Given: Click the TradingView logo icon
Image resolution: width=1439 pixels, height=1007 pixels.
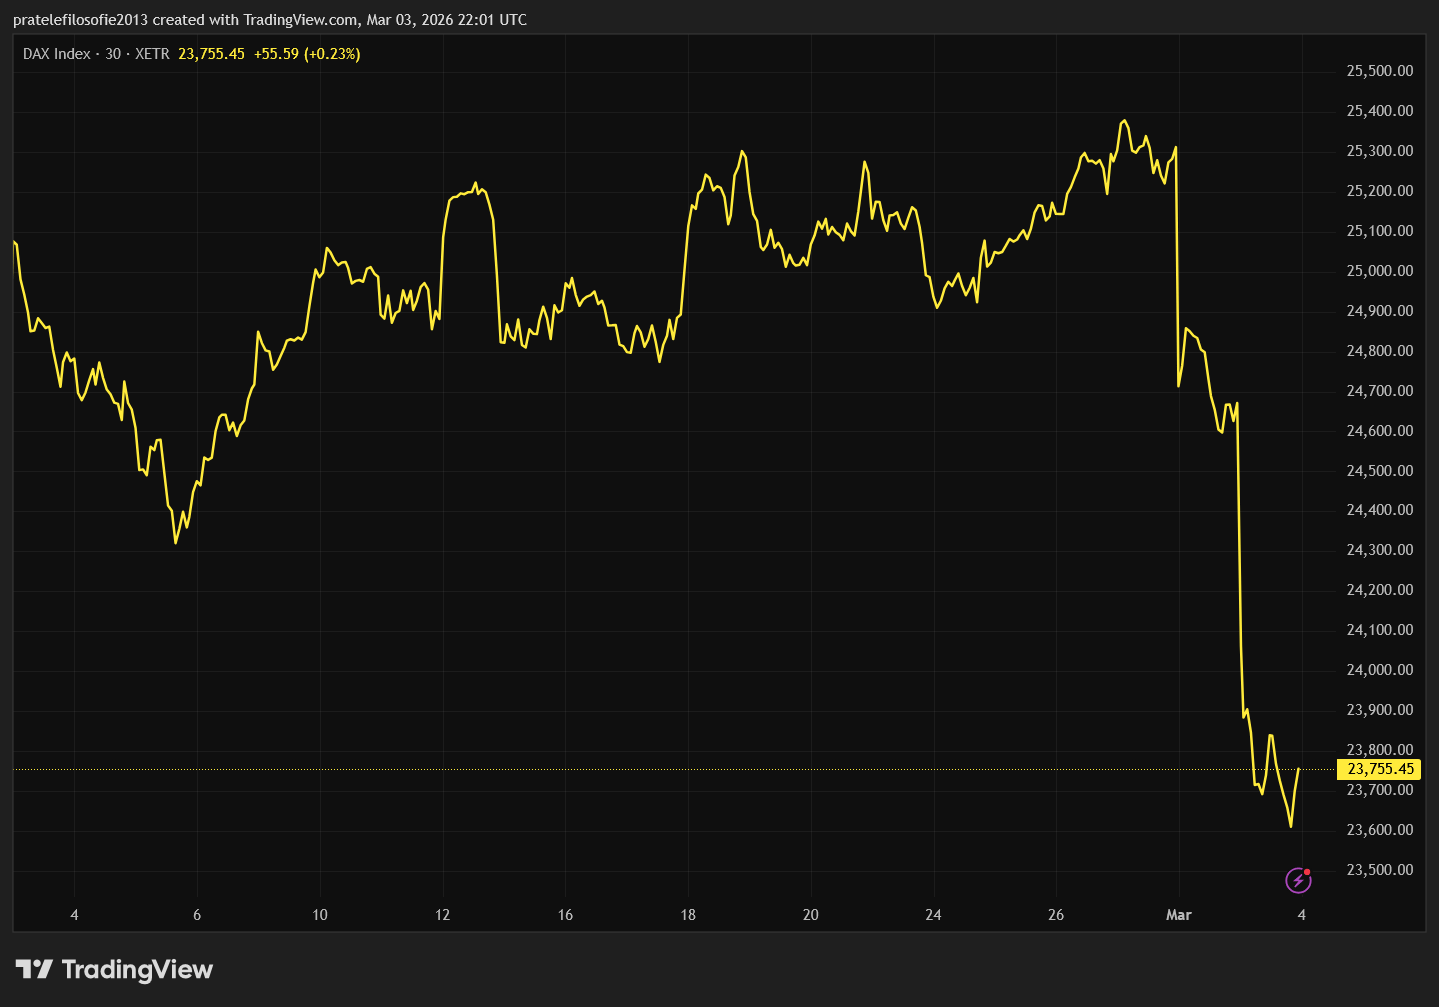Looking at the screenshot, I should (34, 969).
